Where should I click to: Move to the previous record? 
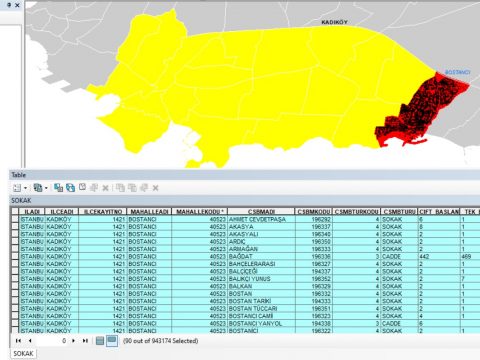(x=30, y=341)
